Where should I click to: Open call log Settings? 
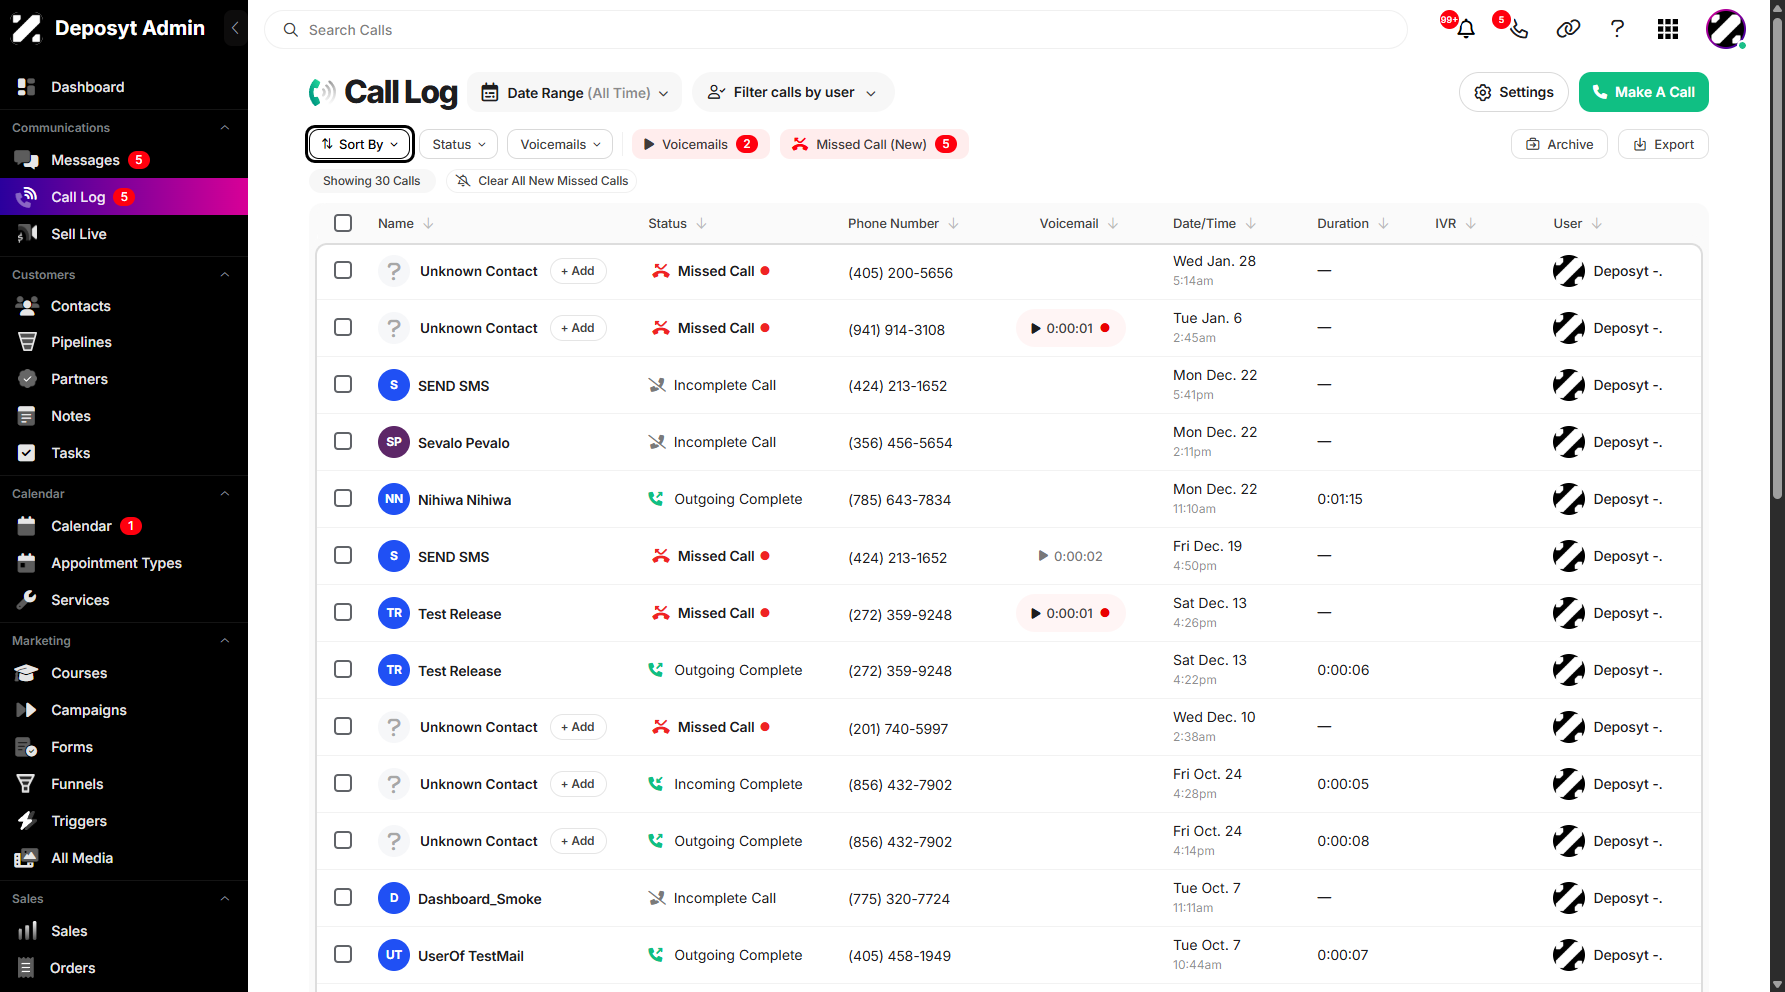point(1514,92)
